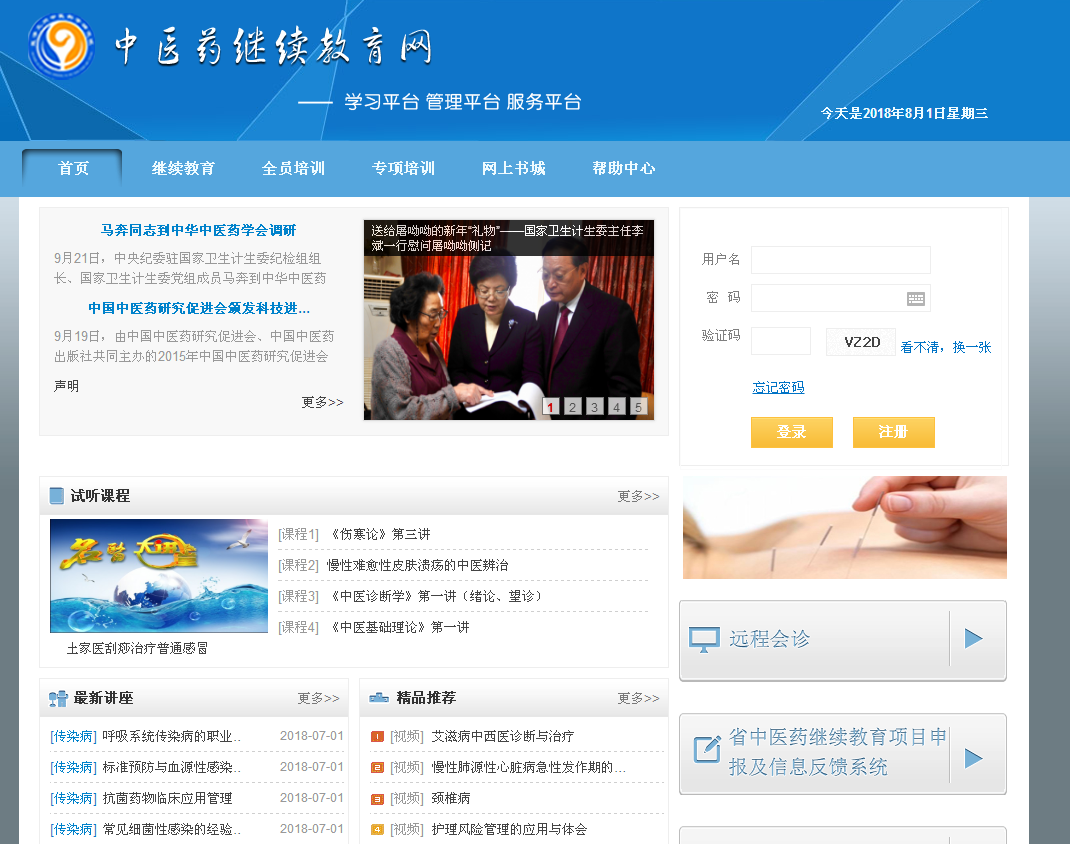Follow the 忘记密码 link
Viewport: 1070px width, 844px height.
point(778,388)
